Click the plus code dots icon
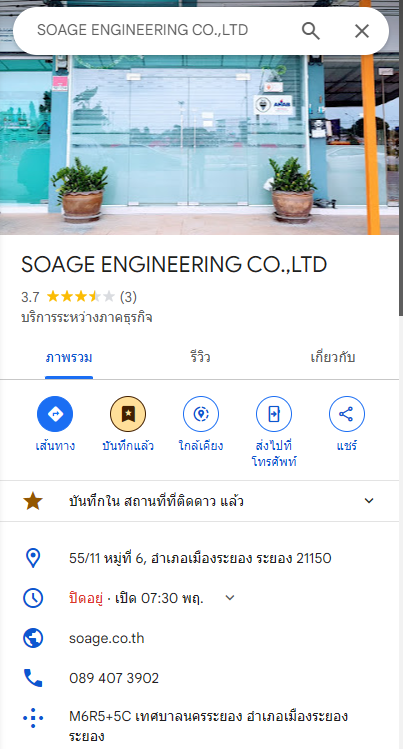403x749 pixels. click(x=33, y=717)
